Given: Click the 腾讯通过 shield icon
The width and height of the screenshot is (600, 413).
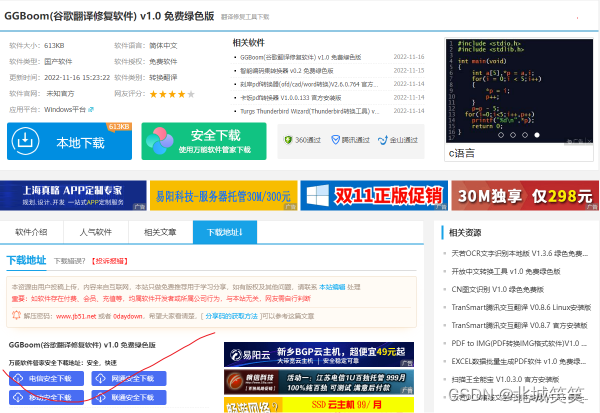Looking at the screenshot, I should pyautogui.click(x=335, y=140).
